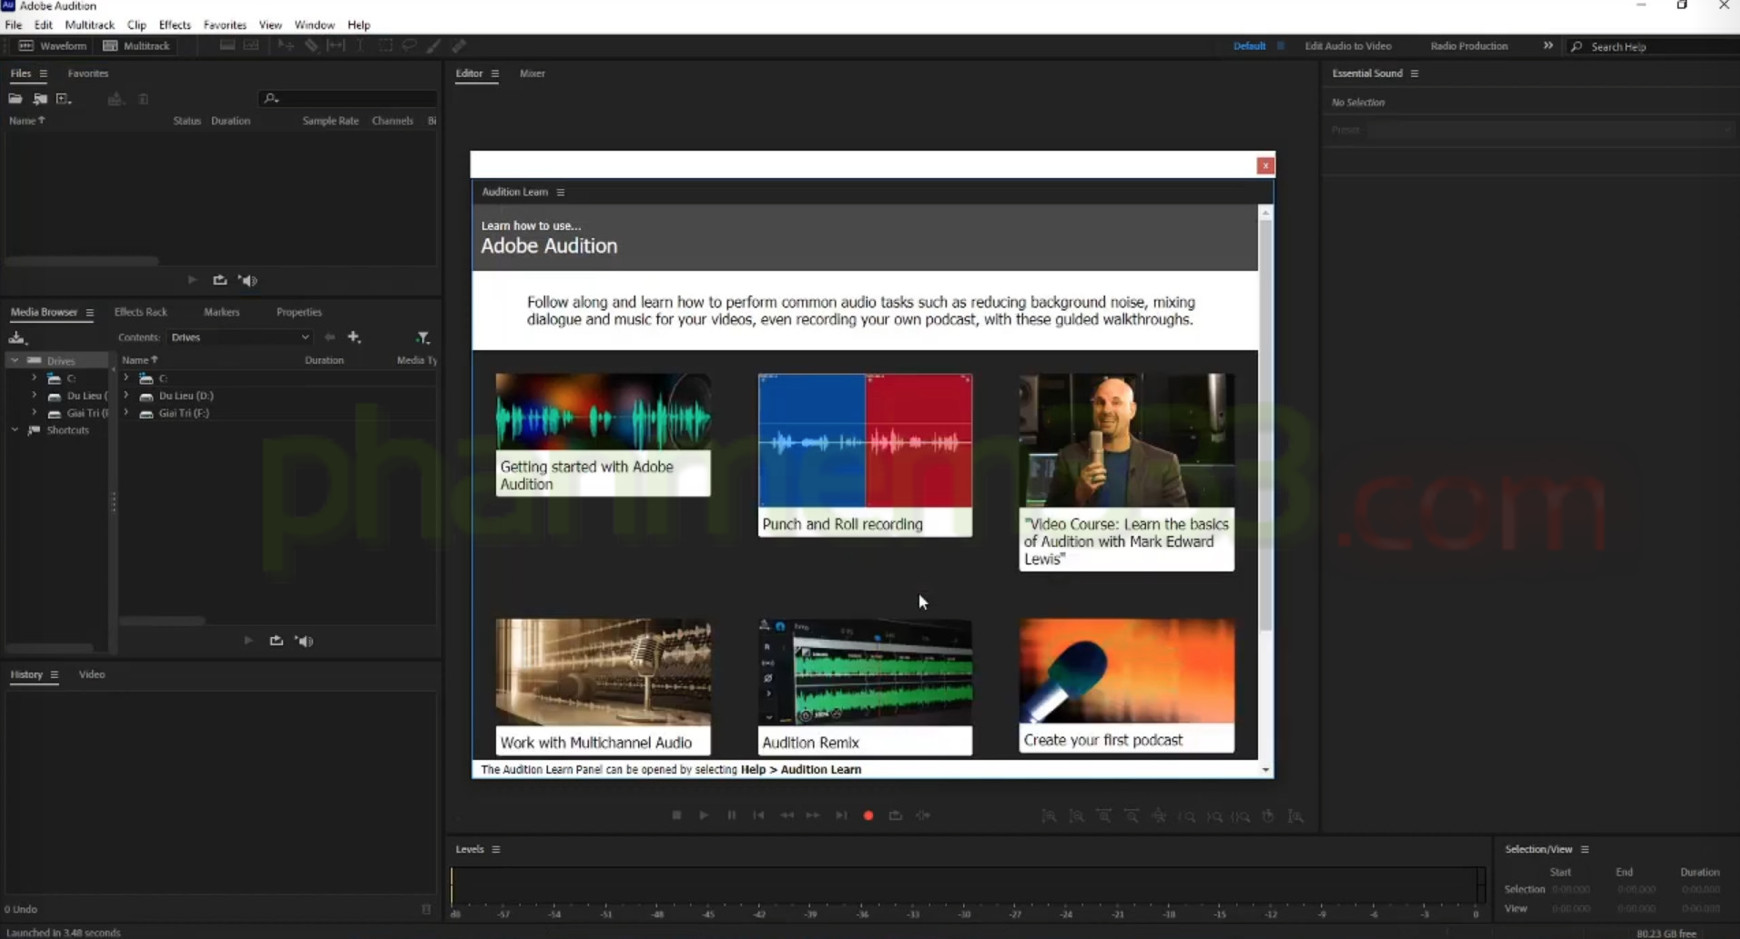The height and width of the screenshot is (939, 1740).
Task: Click the Add Shortcut plus icon in Media Browser
Action: (x=354, y=338)
